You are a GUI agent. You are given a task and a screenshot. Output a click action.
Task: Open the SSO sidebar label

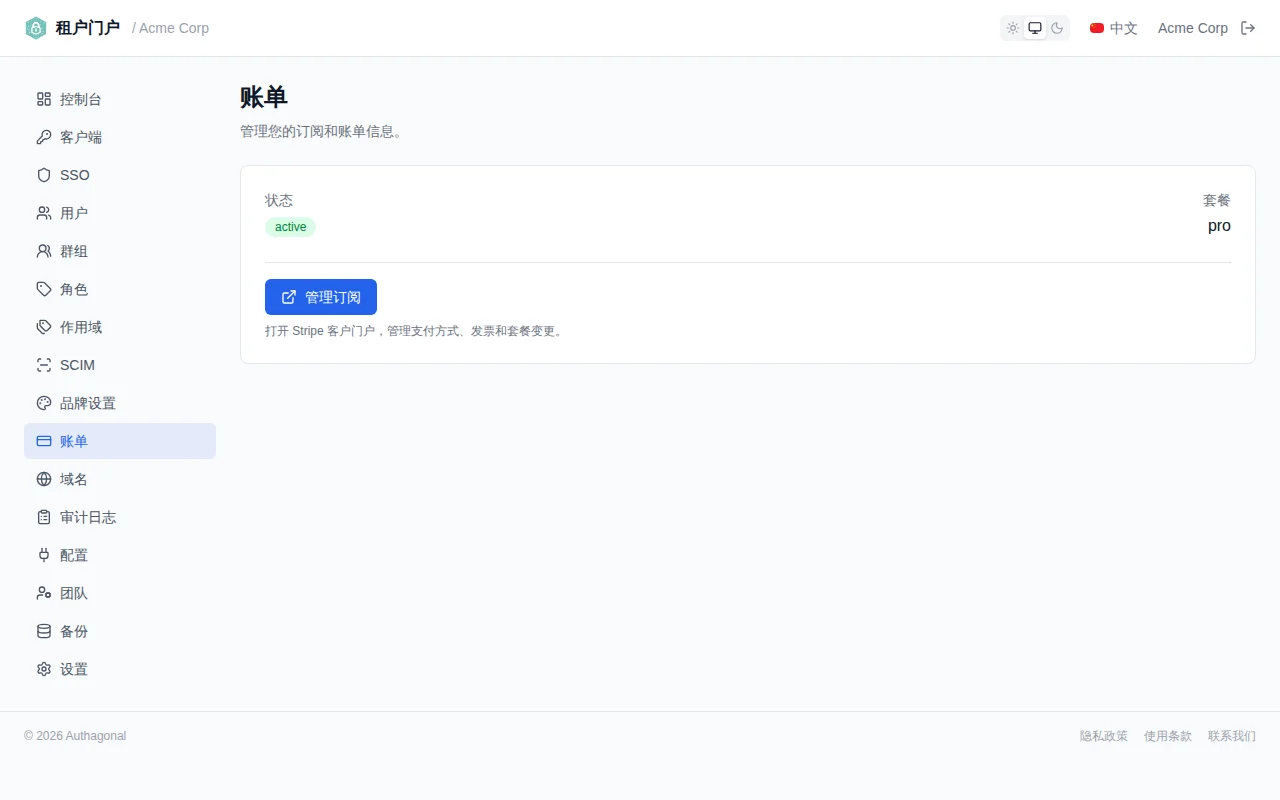tap(75, 175)
